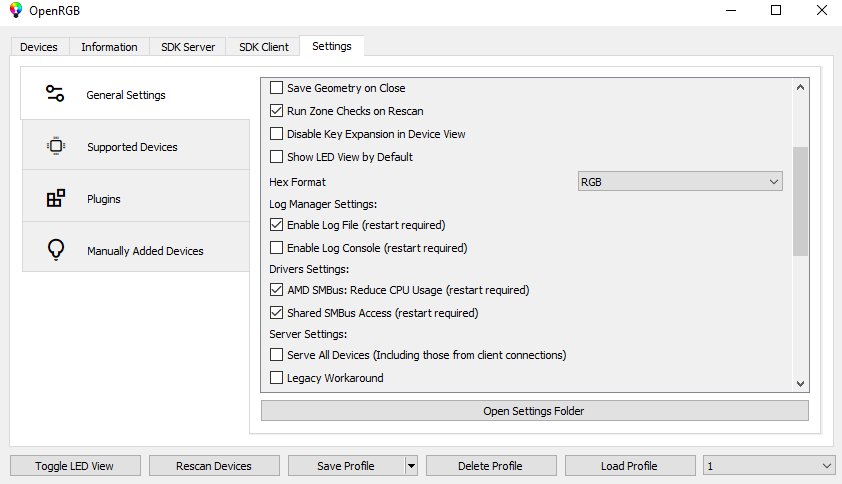The width and height of the screenshot is (842, 484).
Task: Click the scrollbar up arrow
Action: (800, 87)
